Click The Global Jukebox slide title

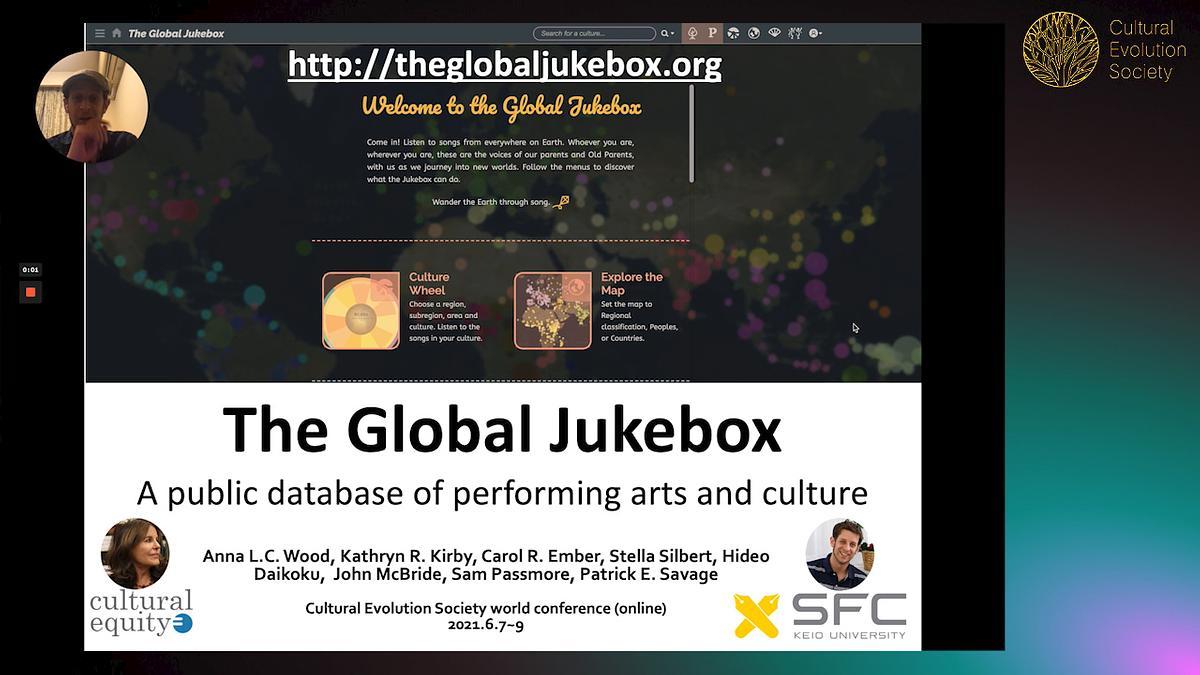(501, 431)
